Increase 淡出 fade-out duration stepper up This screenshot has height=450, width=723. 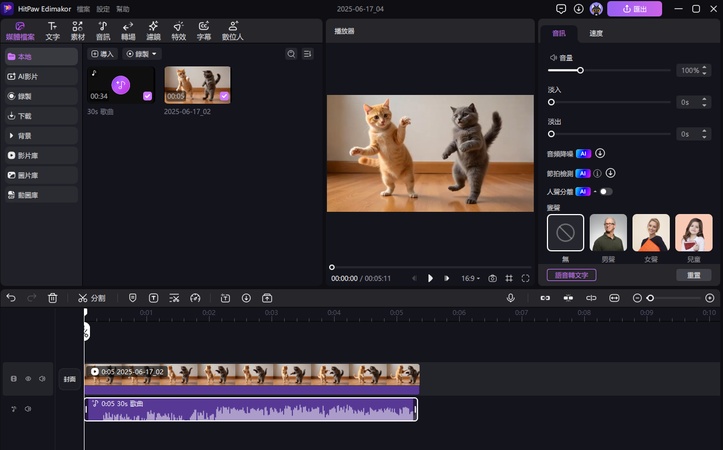coord(704,131)
